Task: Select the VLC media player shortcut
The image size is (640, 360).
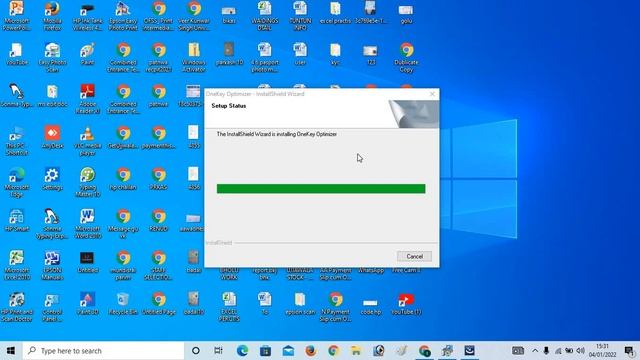Action: point(87,141)
